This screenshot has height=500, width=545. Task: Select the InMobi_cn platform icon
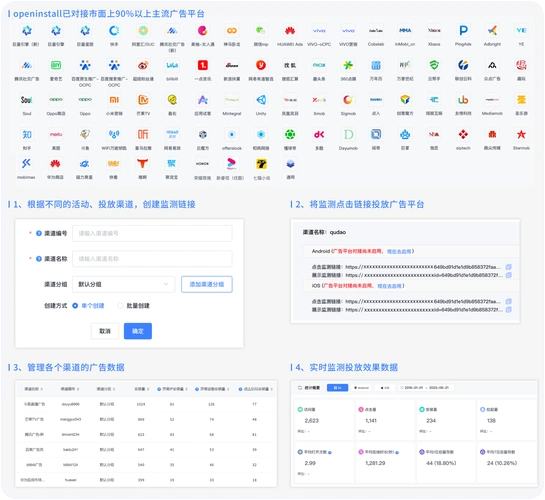405,31
